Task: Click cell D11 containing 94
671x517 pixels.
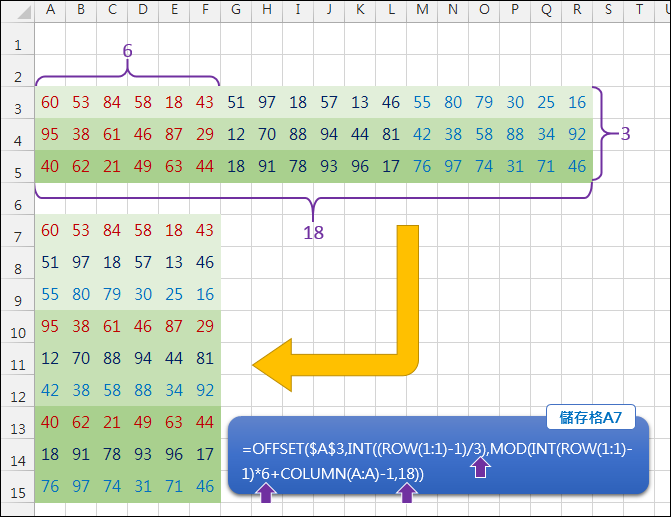Action: point(143,359)
